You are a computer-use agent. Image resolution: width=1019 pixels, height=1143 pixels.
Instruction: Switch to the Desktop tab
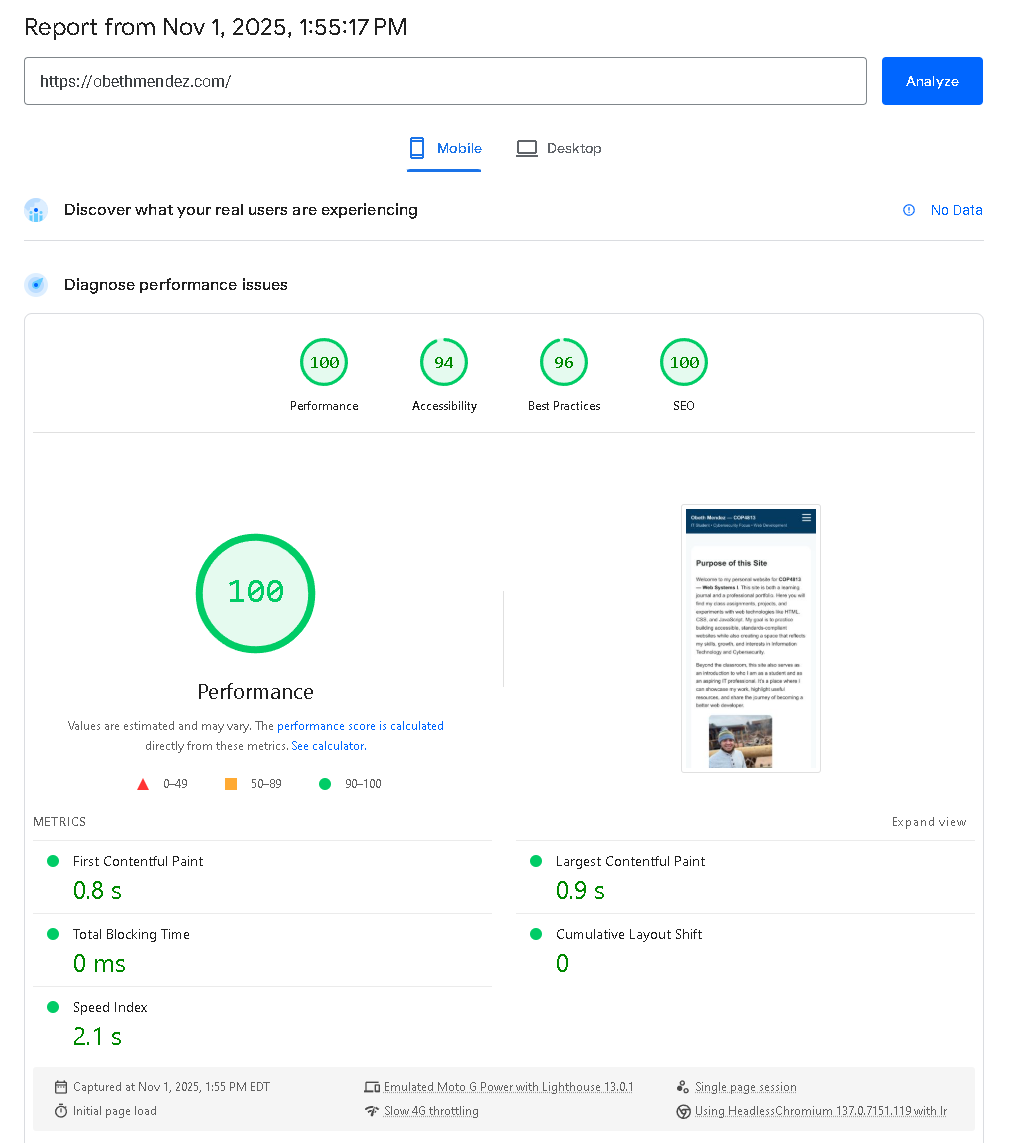point(558,149)
